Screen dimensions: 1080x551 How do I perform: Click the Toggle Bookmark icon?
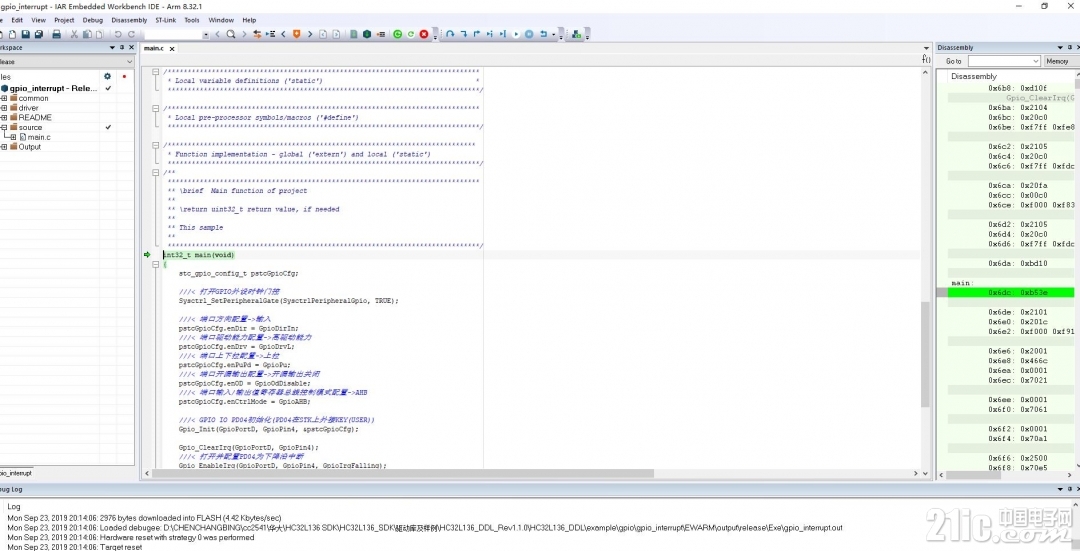297,34
